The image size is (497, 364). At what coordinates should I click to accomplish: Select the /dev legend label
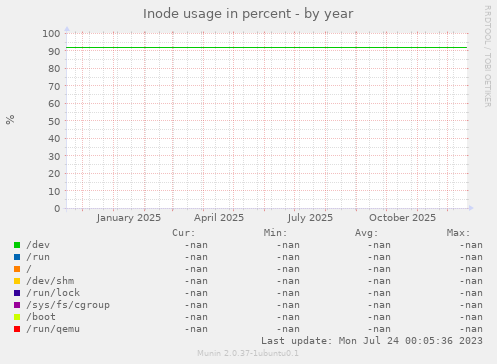point(38,245)
